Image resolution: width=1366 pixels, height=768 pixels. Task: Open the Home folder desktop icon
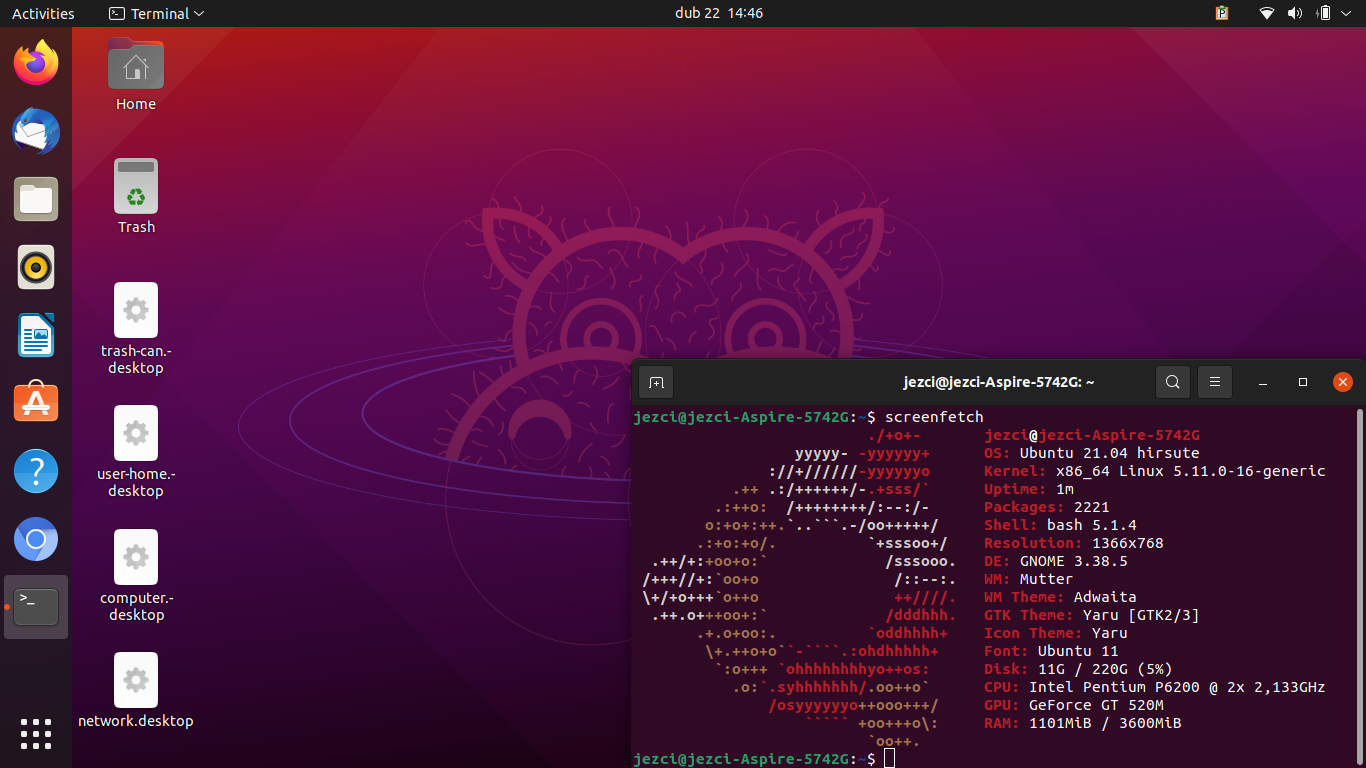[135, 62]
